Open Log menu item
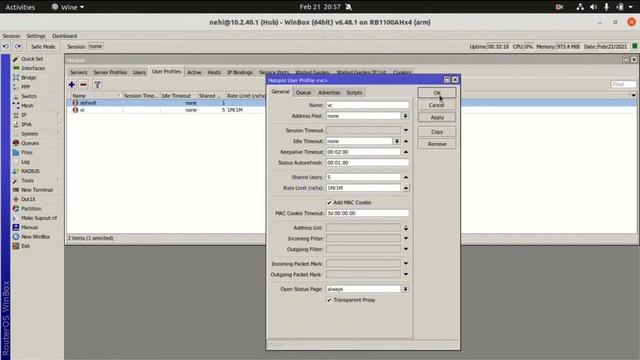This screenshot has width=640, height=360. tap(25, 162)
